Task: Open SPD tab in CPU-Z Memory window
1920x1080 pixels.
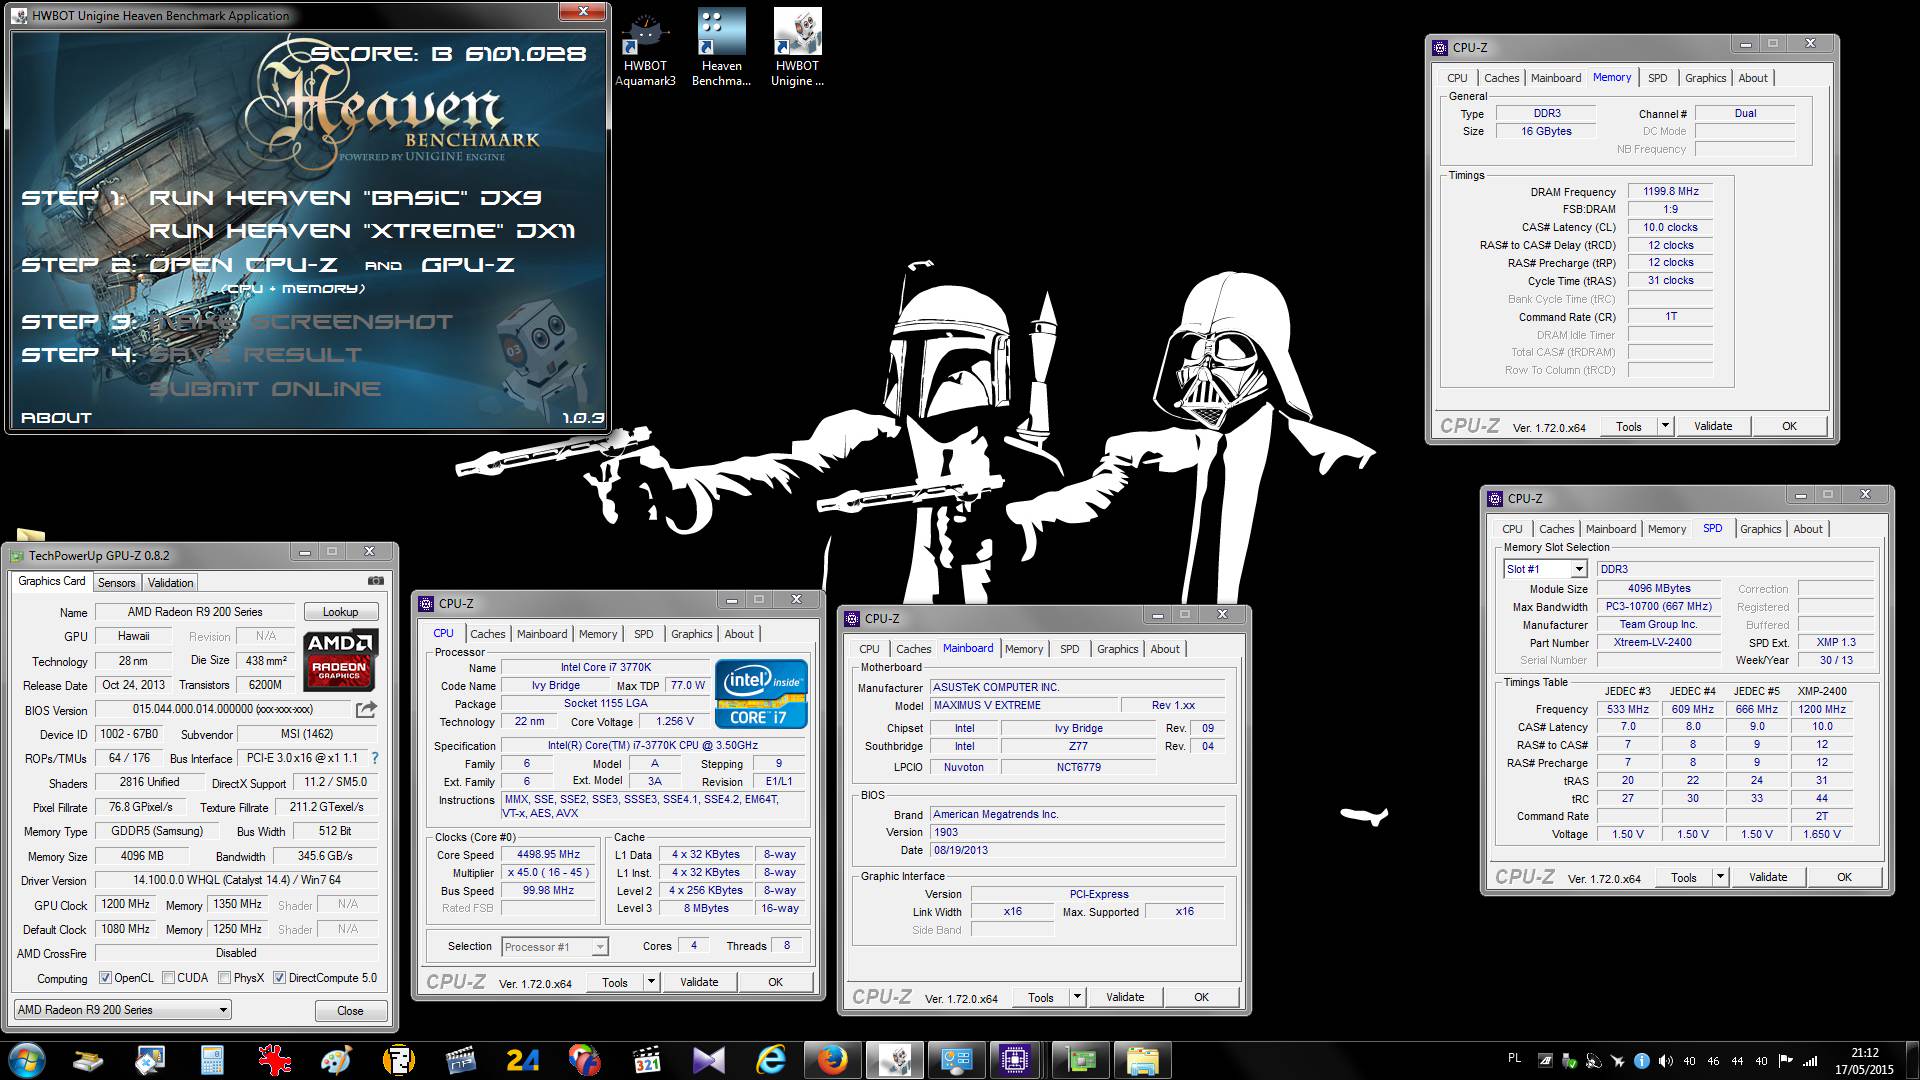Action: coord(1657,78)
